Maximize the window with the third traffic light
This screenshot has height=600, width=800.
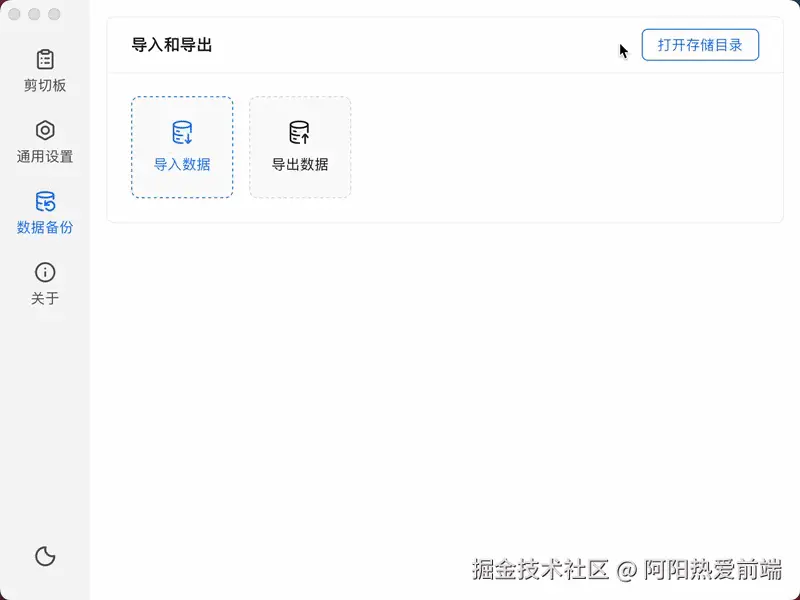pos(54,14)
